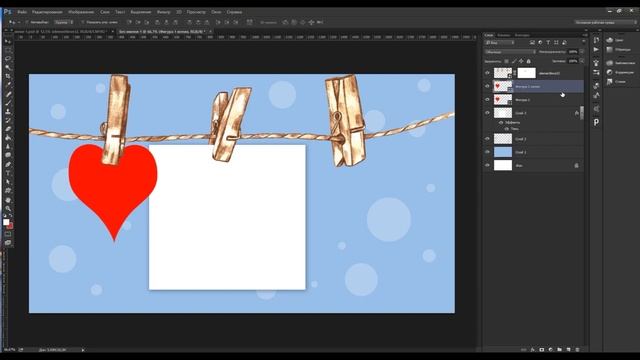The image size is (640, 360).
Task: Select the Eraser tool
Action: click(8, 129)
